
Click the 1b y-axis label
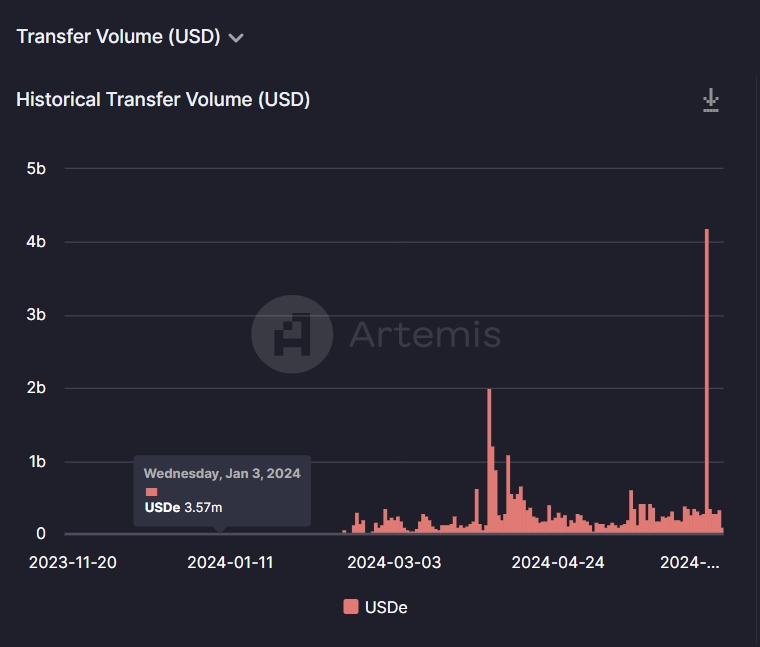pos(36,462)
